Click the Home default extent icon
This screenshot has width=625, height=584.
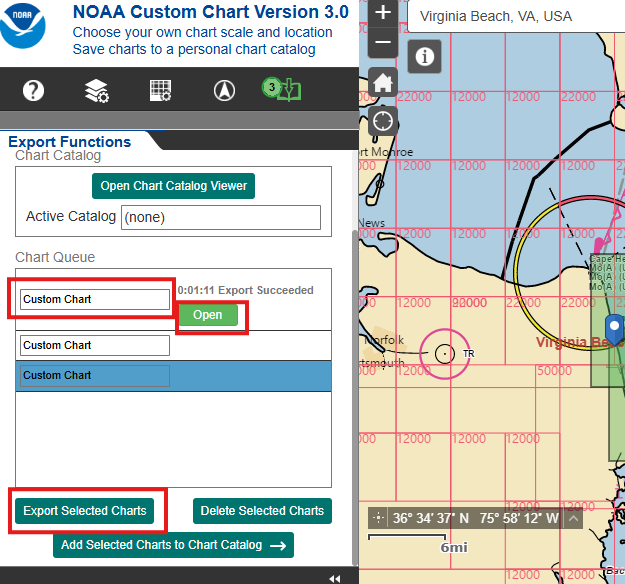point(383,83)
